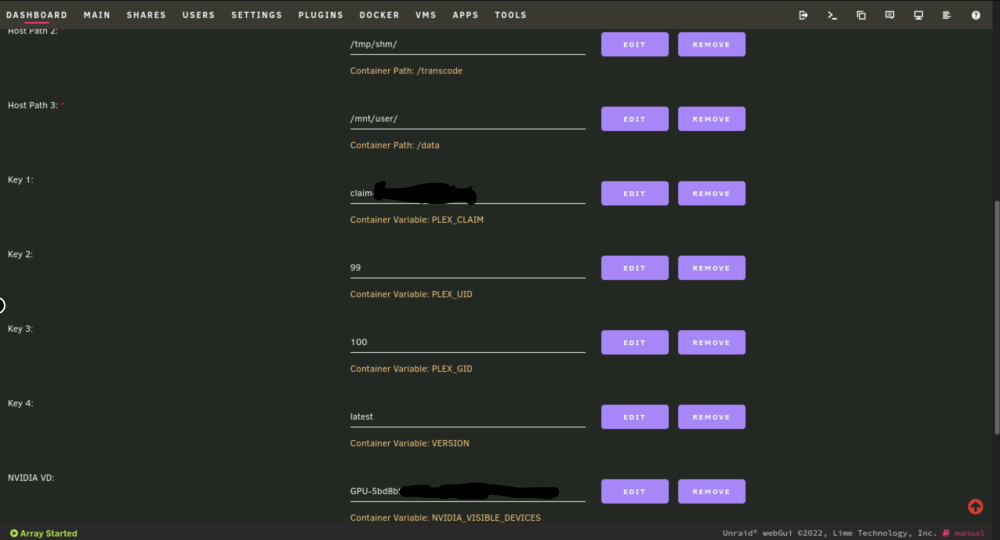Edit Key 4 VERSION variable

coord(635,417)
